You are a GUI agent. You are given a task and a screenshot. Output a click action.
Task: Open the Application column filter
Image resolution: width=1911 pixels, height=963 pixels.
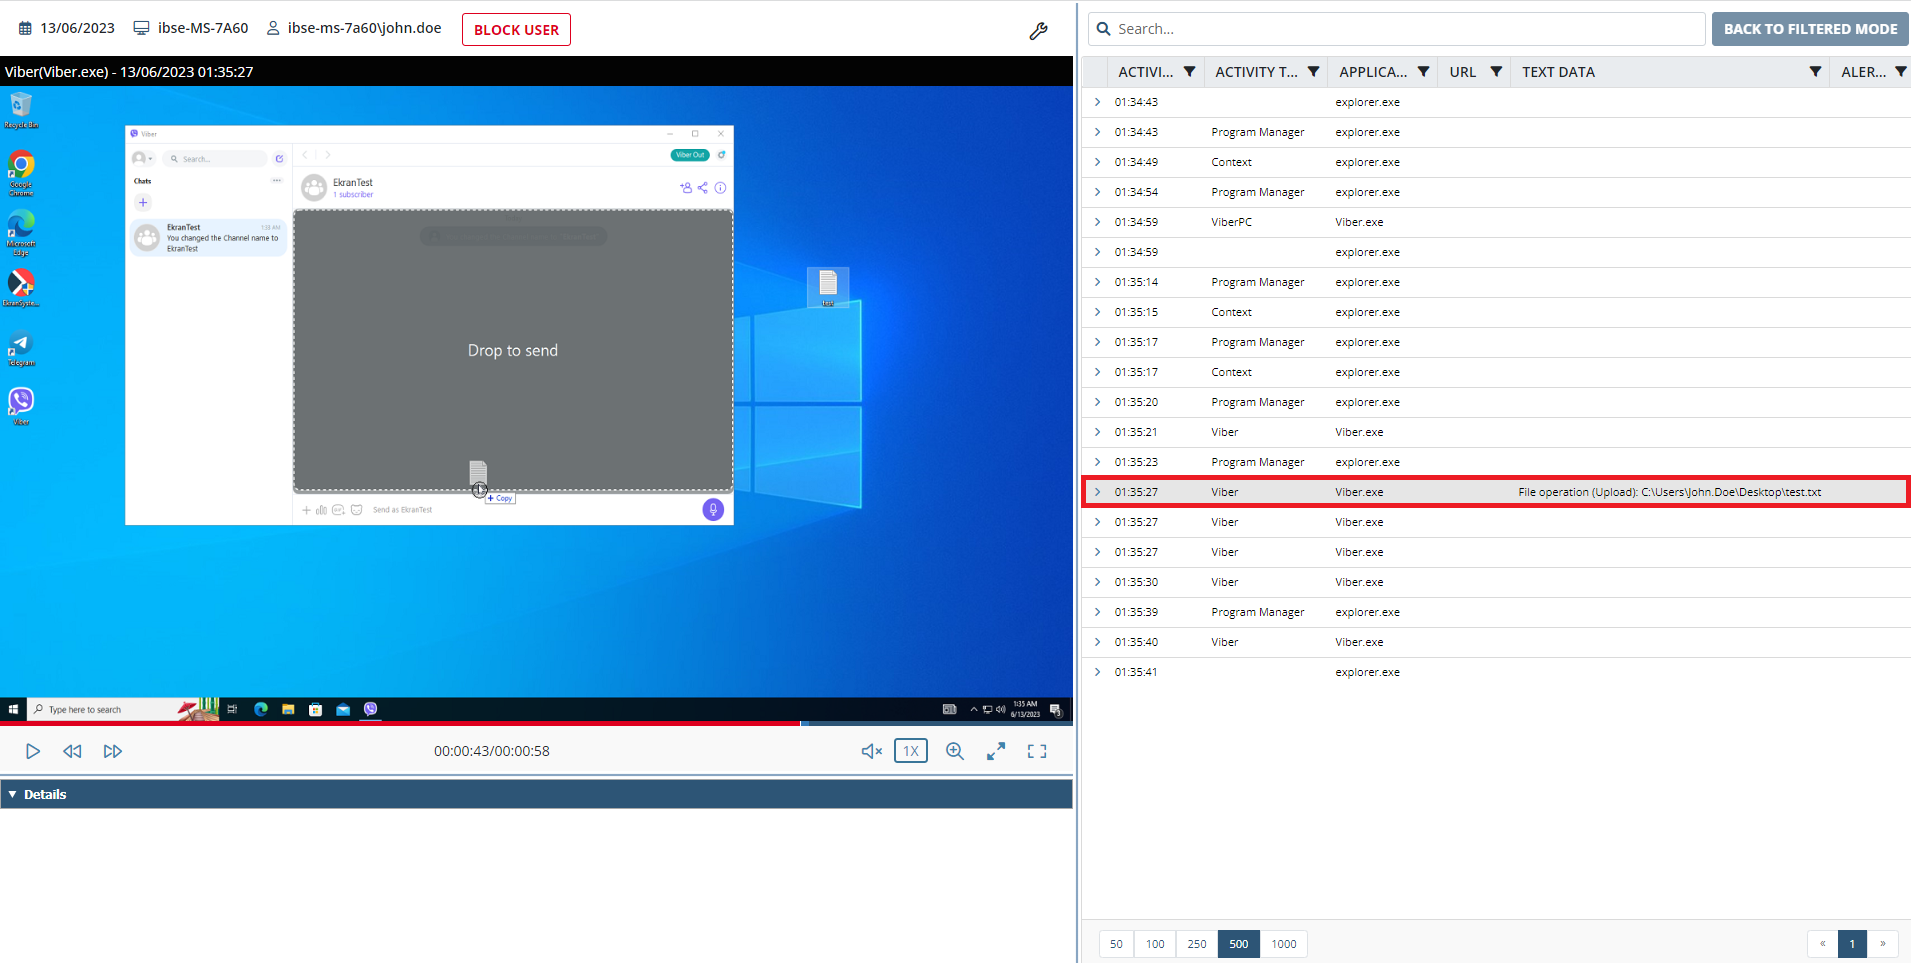point(1423,72)
